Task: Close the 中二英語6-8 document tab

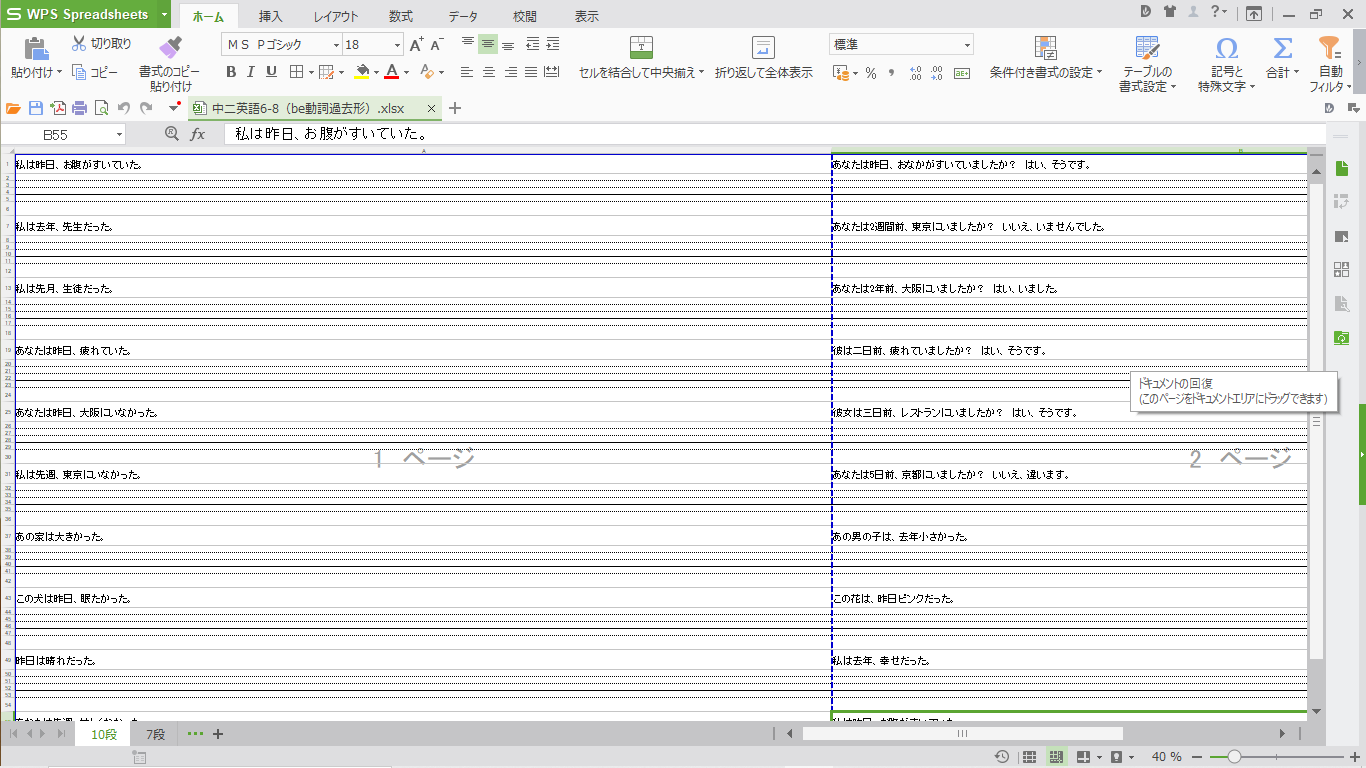Action: point(431,108)
